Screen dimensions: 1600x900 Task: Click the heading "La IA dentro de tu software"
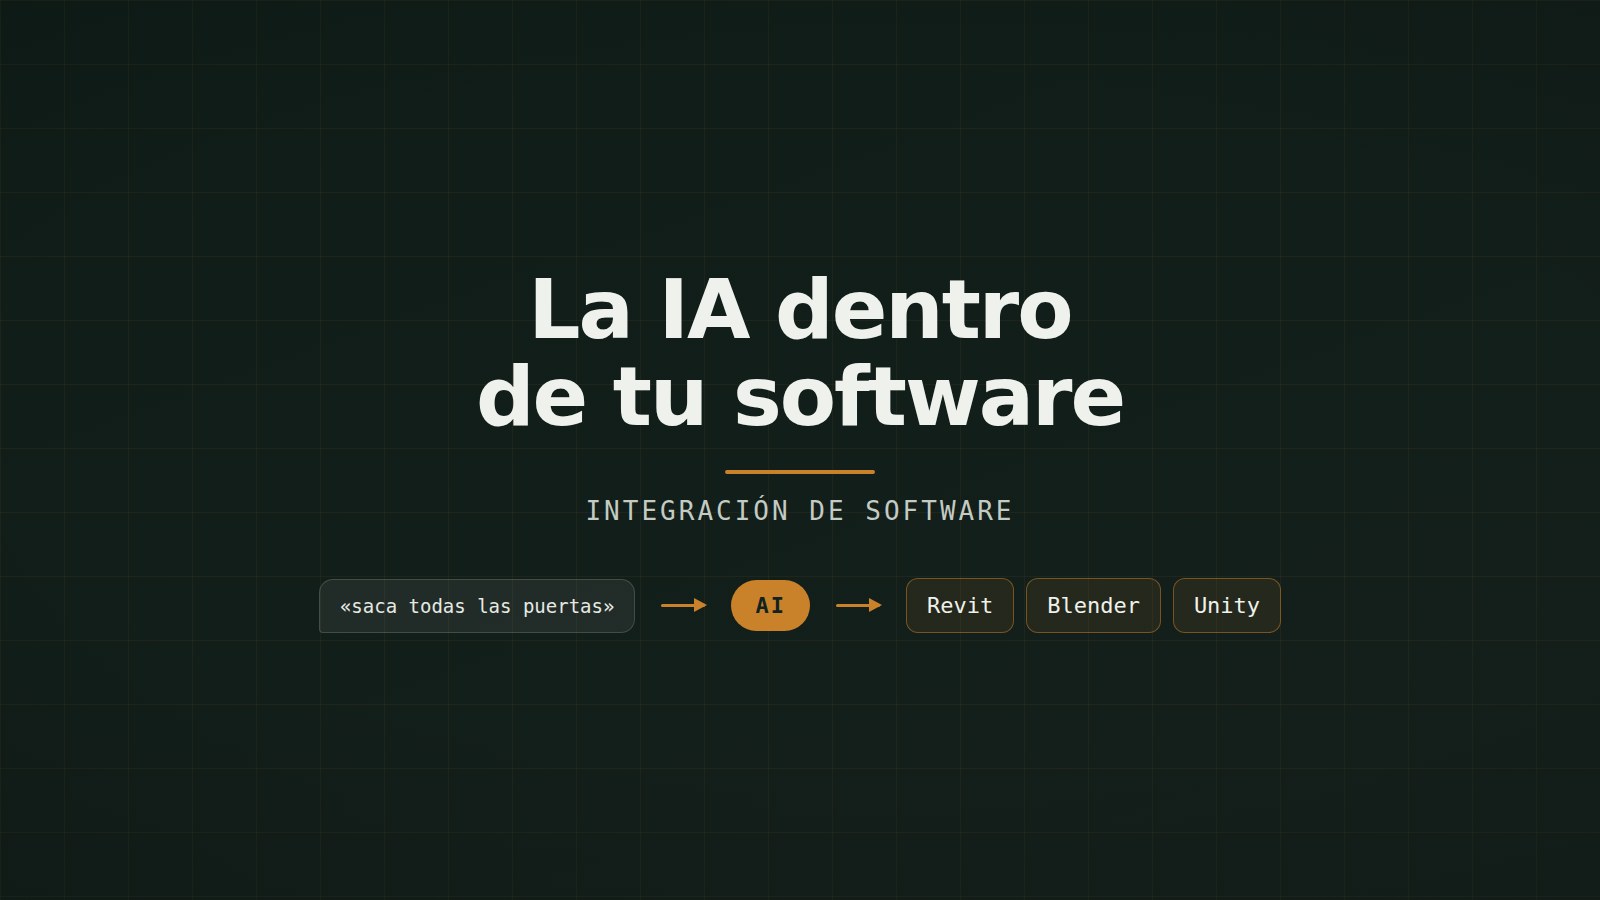pos(800,352)
